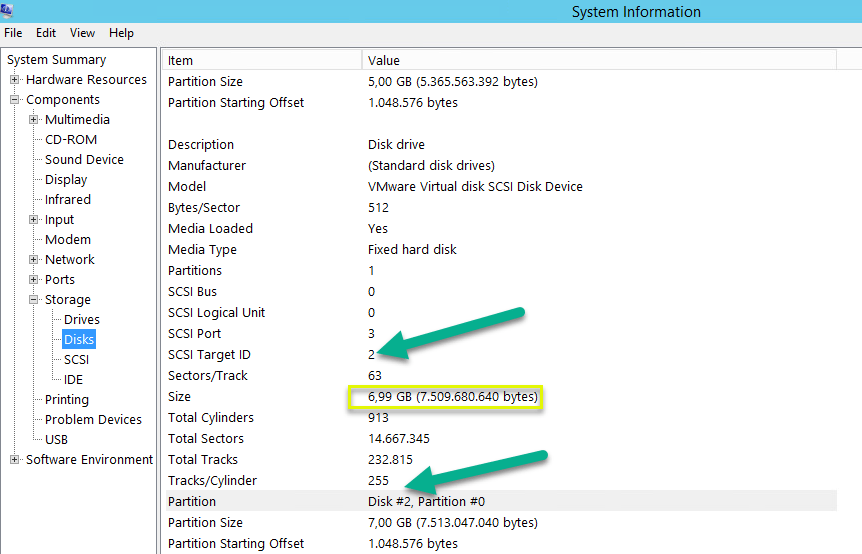
Task: Open the Help menu
Action: [121, 33]
